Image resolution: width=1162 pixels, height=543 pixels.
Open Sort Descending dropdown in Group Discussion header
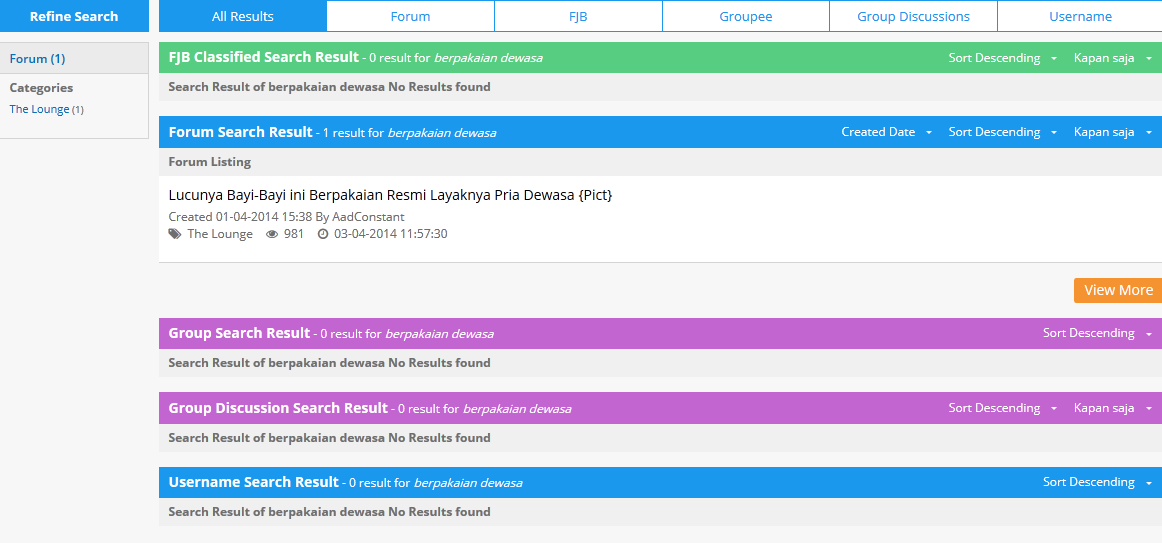tap(1003, 408)
